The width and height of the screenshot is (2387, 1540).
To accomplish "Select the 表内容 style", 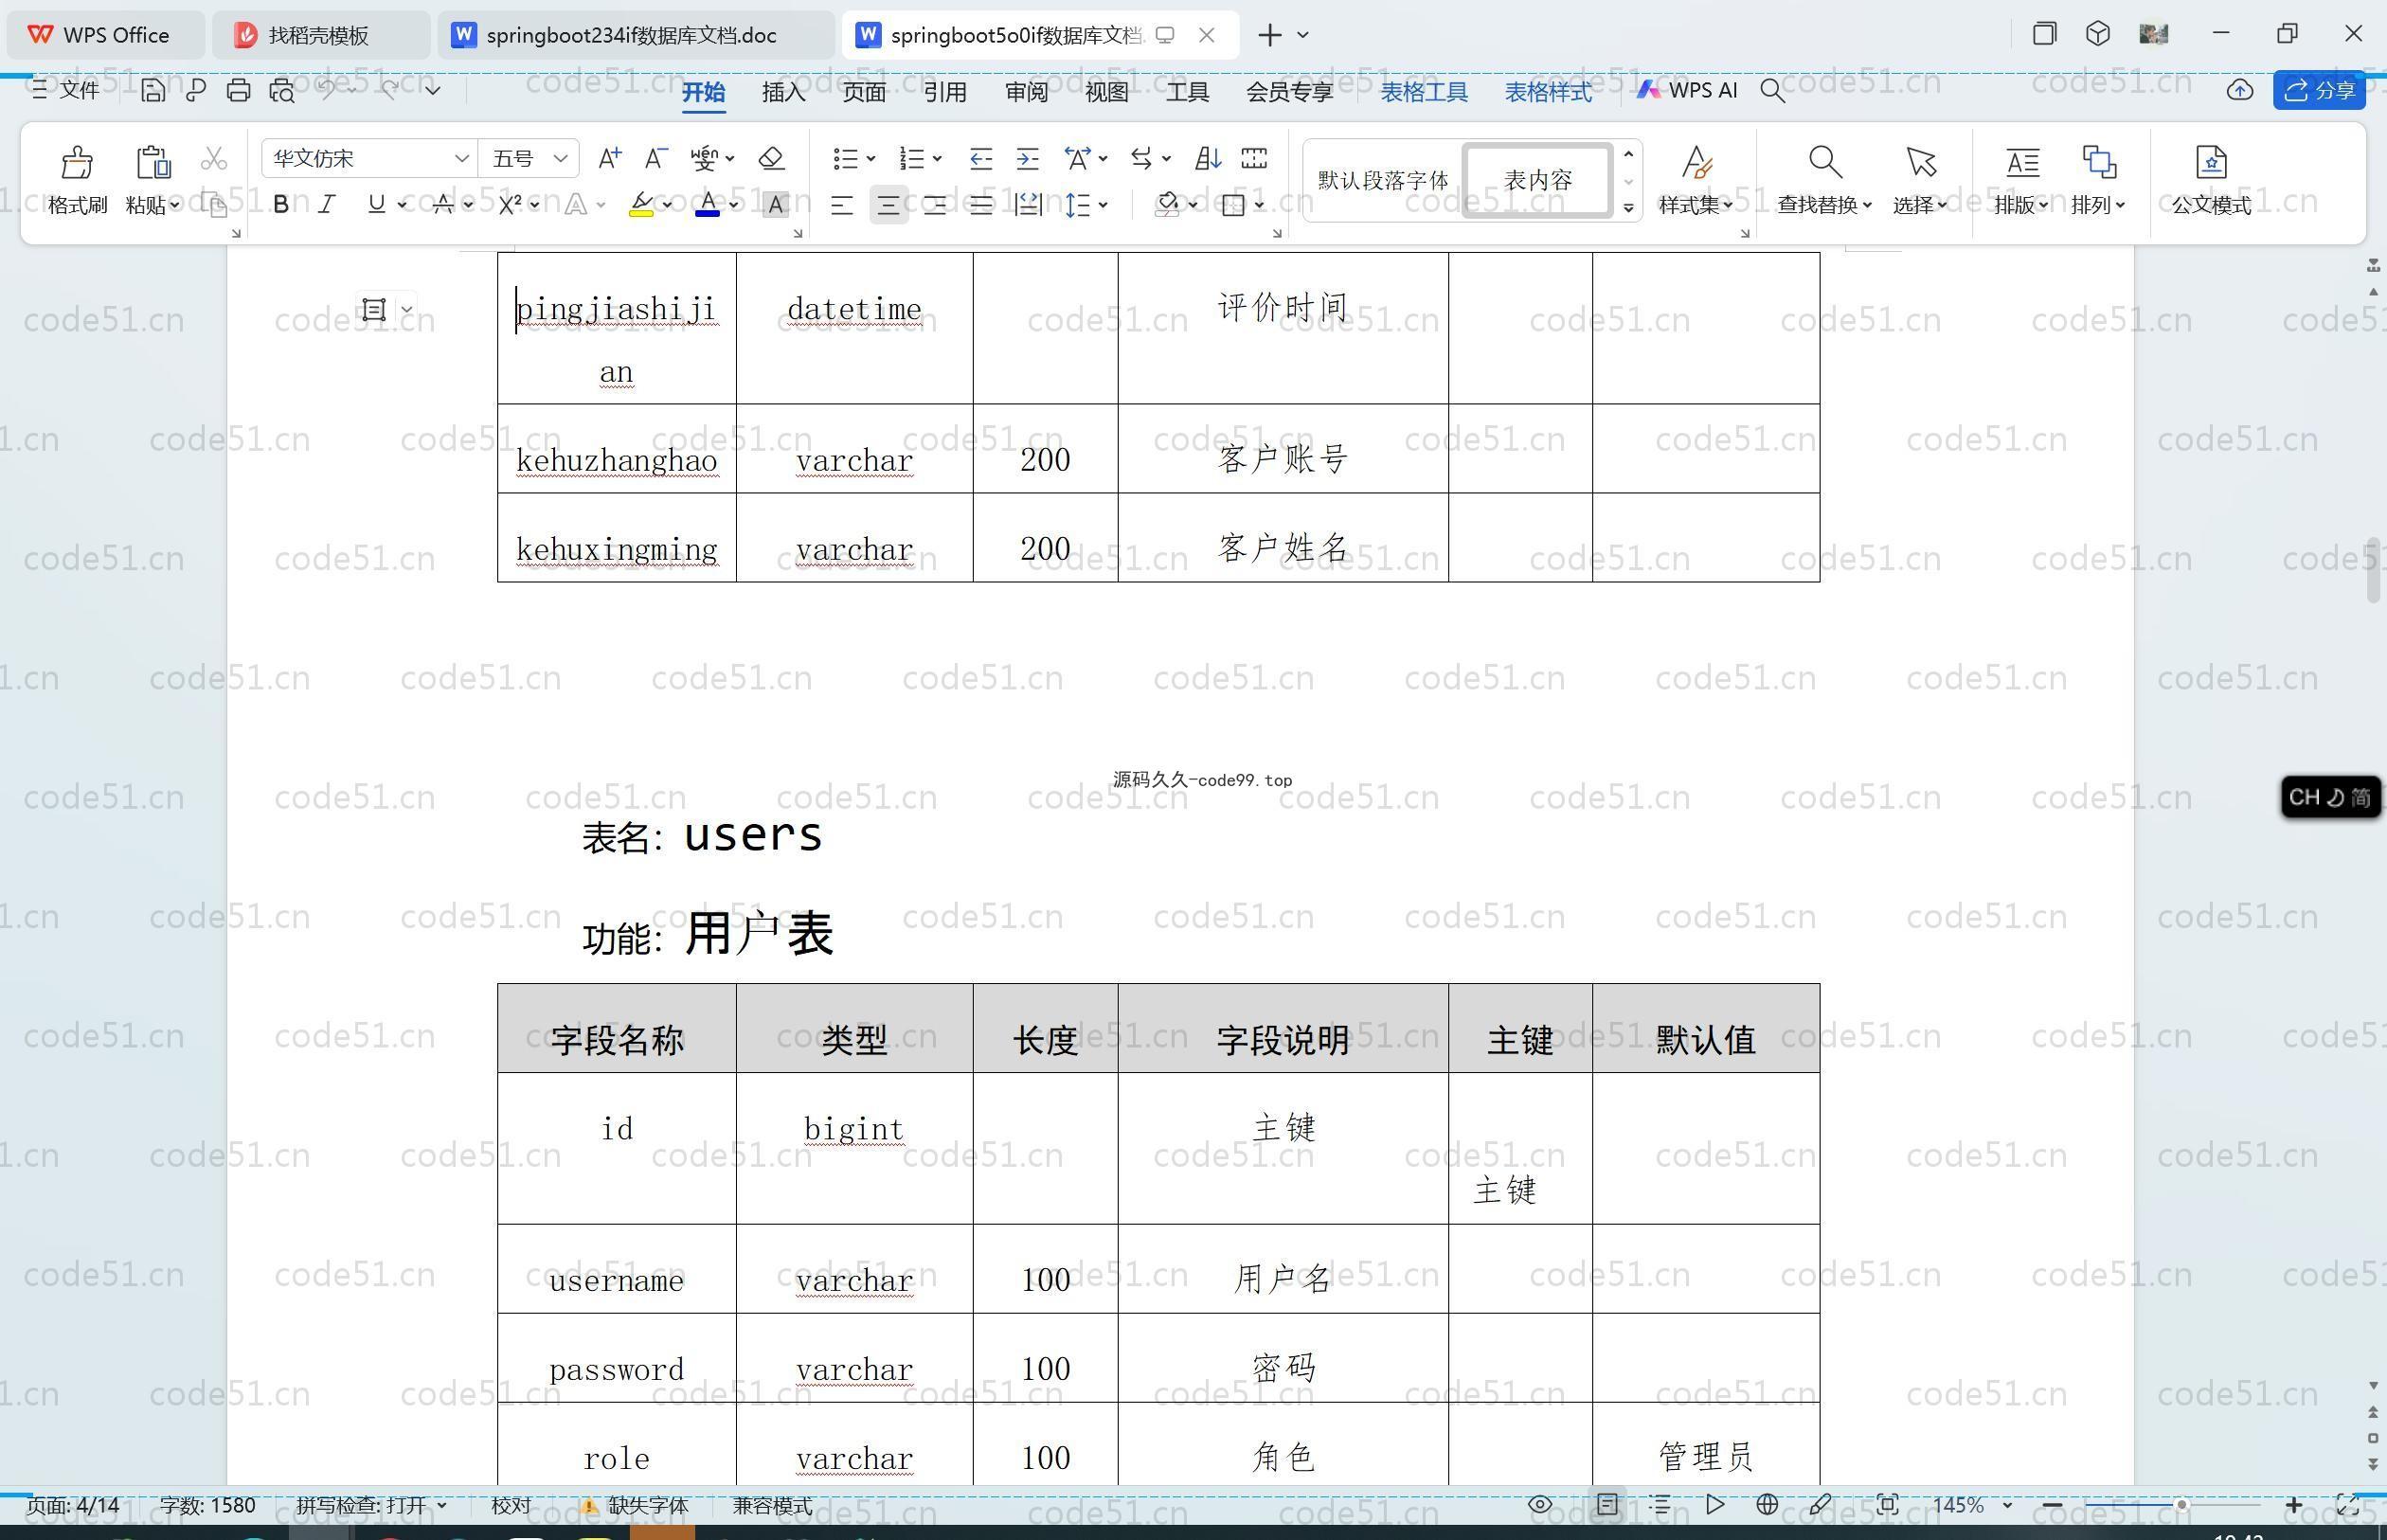I will (1537, 180).
